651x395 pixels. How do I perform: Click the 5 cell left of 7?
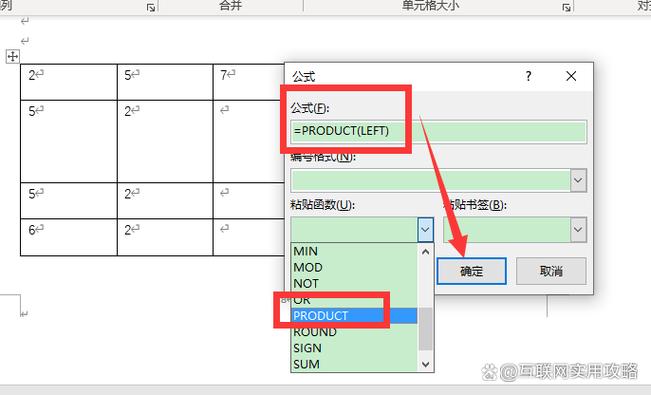(x=165, y=82)
